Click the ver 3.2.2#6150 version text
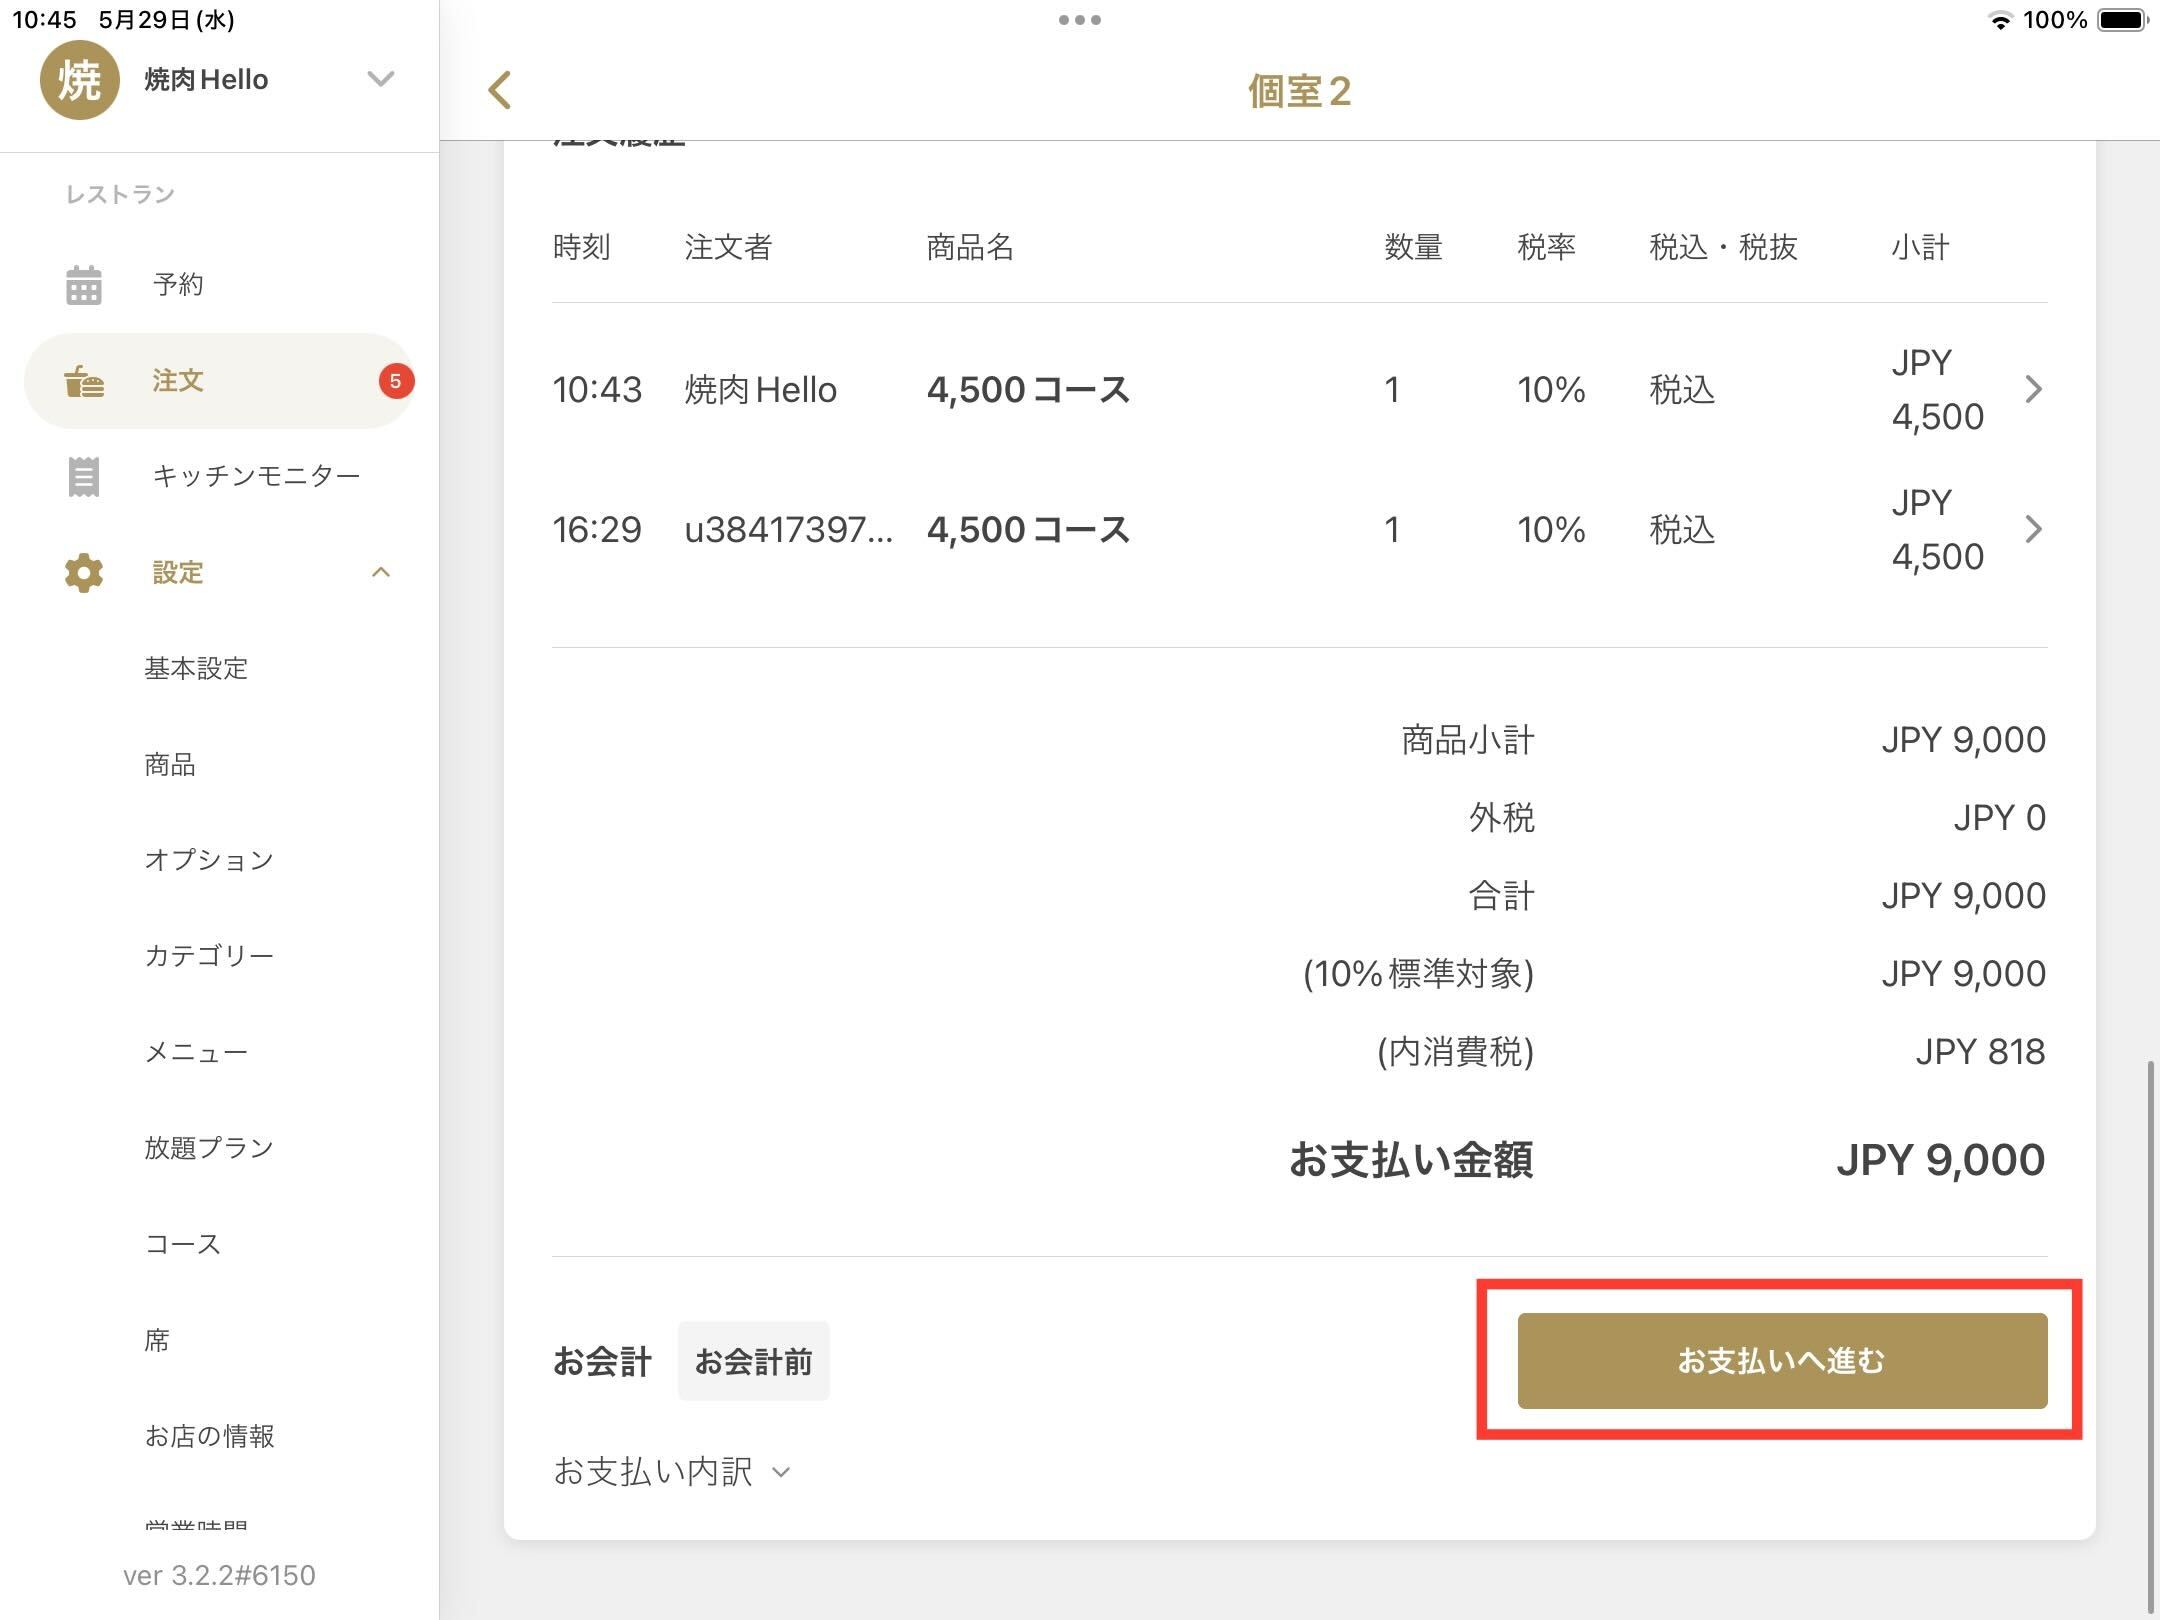This screenshot has height=1620, width=2160. [219, 1575]
